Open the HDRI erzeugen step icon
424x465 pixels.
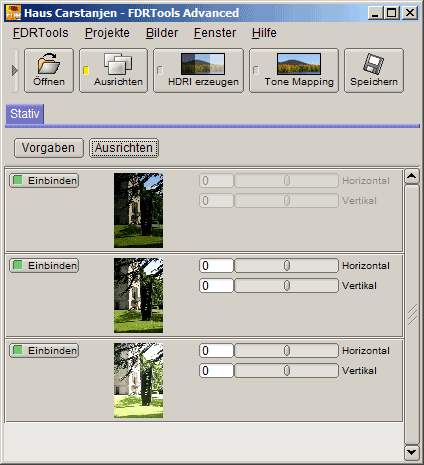click(203, 64)
